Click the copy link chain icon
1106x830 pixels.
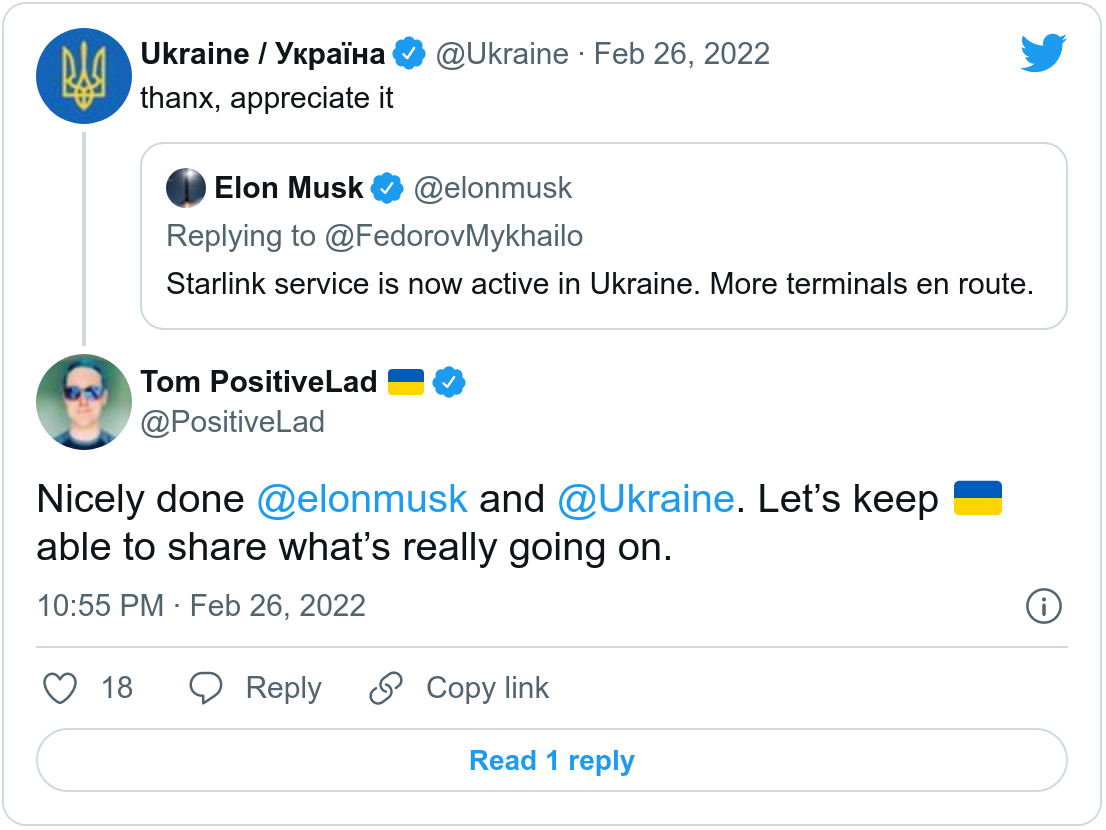click(385, 688)
